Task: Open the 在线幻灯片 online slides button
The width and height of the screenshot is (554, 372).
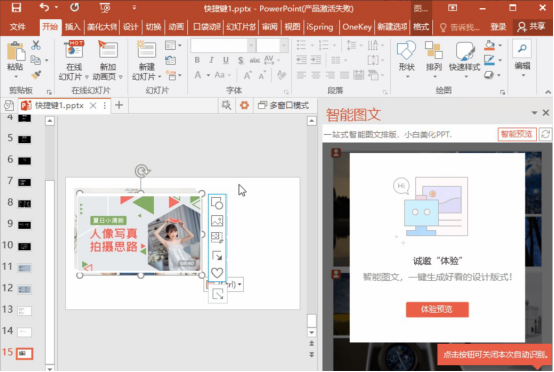Action: tap(74, 60)
